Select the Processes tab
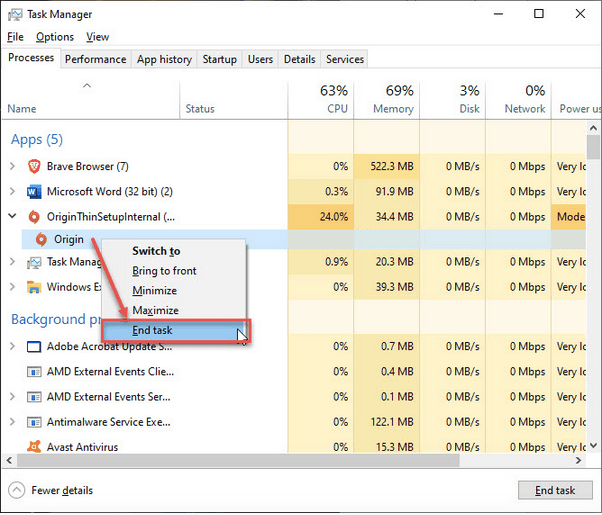Image resolution: width=602 pixels, height=515 pixels. coord(31,58)
